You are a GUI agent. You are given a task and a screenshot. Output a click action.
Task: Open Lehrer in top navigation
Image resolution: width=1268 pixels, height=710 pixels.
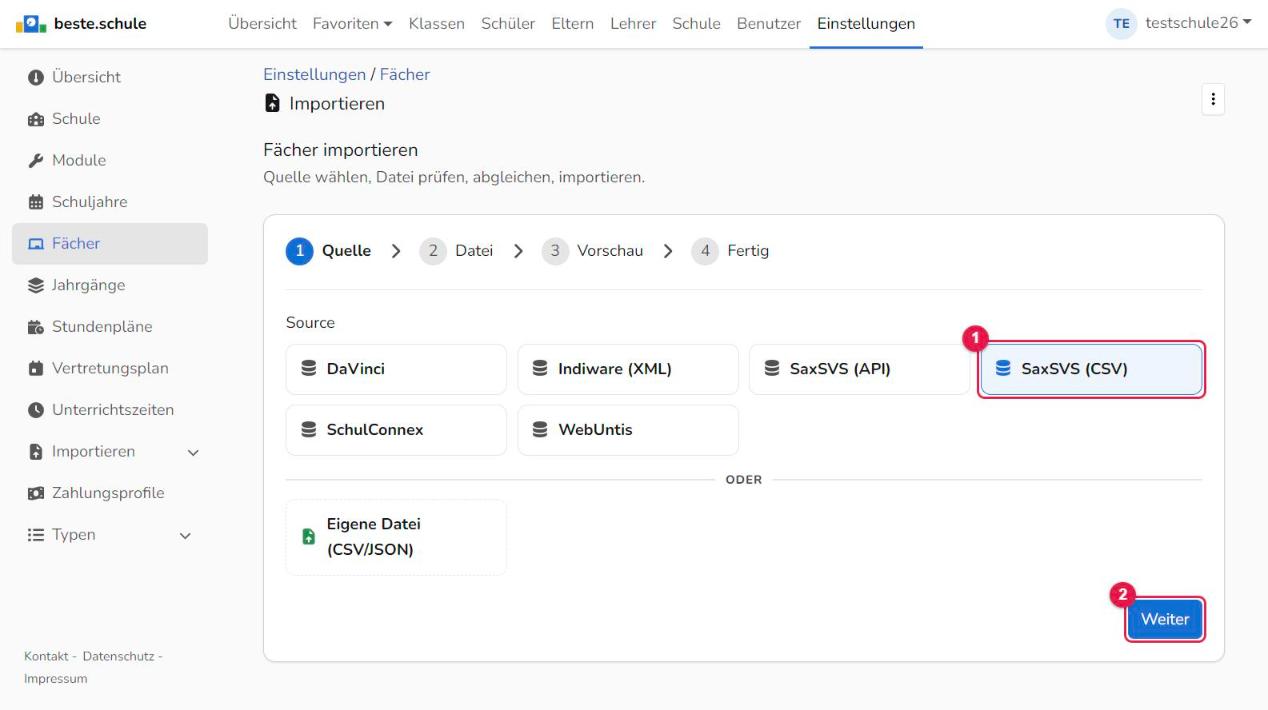pos(633,23)
